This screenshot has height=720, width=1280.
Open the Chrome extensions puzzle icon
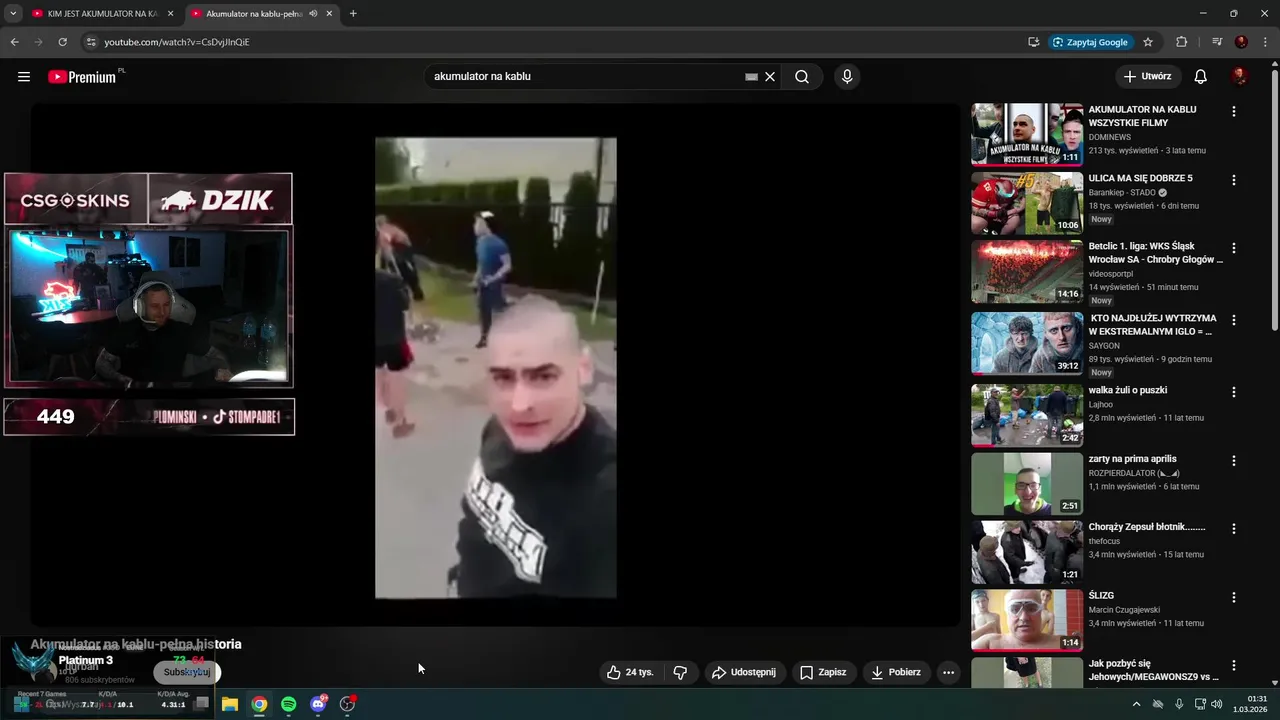point(1182,42)
